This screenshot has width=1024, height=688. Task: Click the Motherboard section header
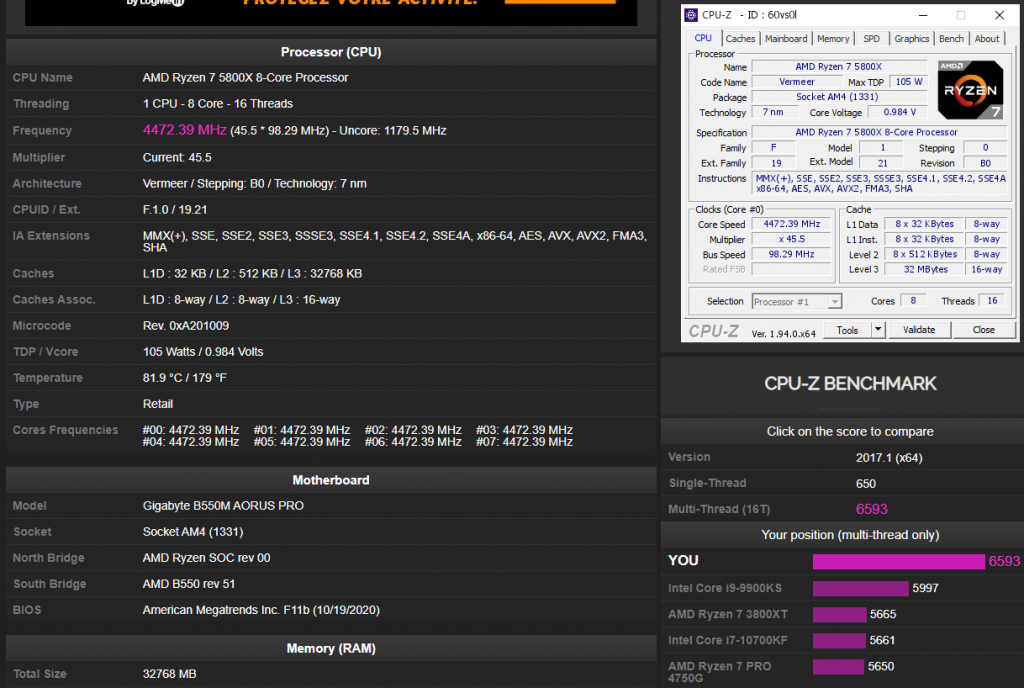click(331, 480)
